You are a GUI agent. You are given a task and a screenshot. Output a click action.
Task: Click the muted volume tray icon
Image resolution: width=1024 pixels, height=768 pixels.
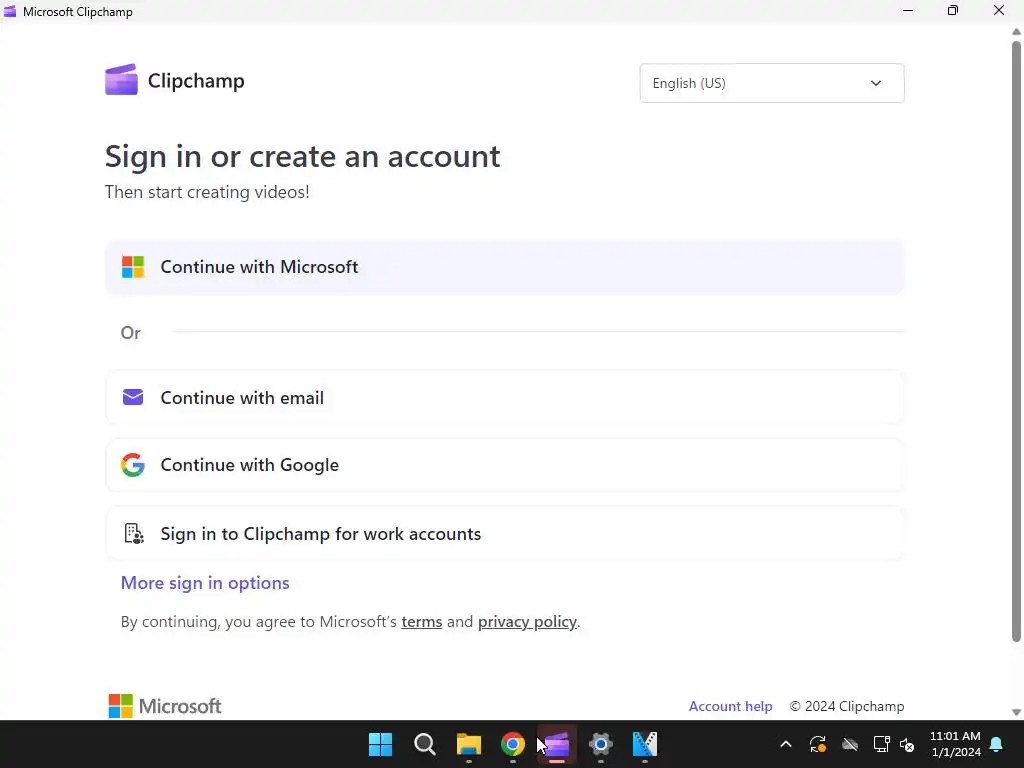click(x=906, y=744)
